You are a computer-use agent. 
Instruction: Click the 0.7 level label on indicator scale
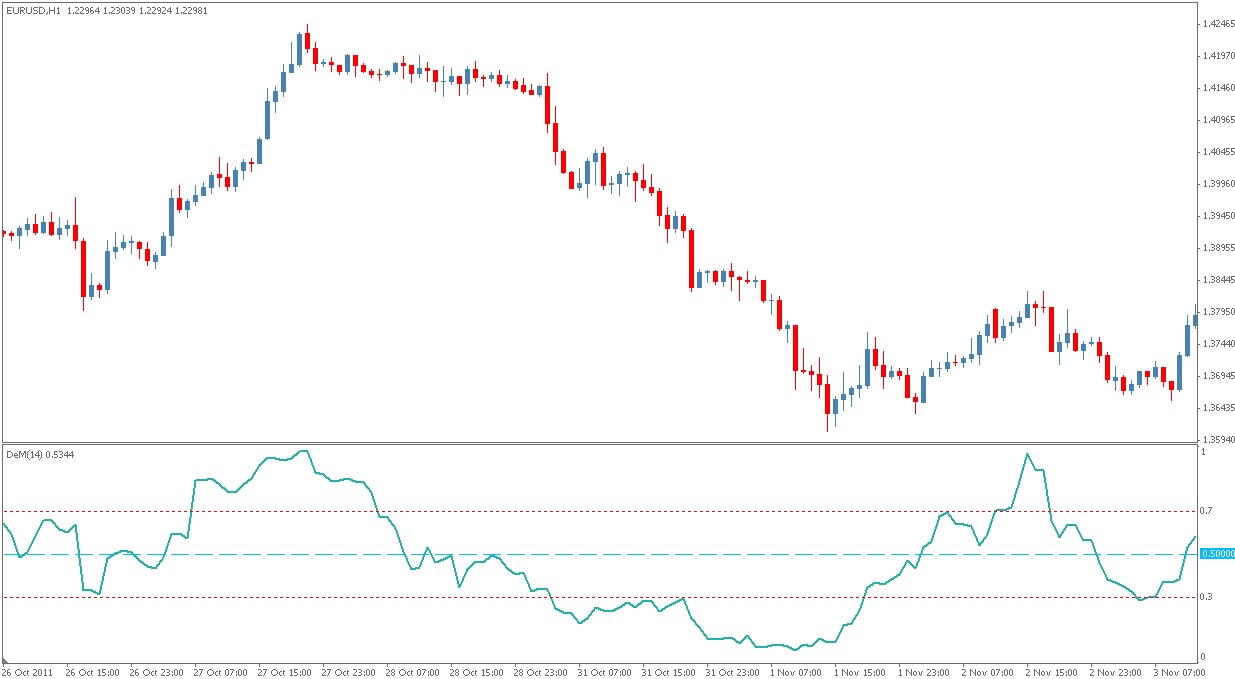pyautogui.click(x=1206, y=511)
